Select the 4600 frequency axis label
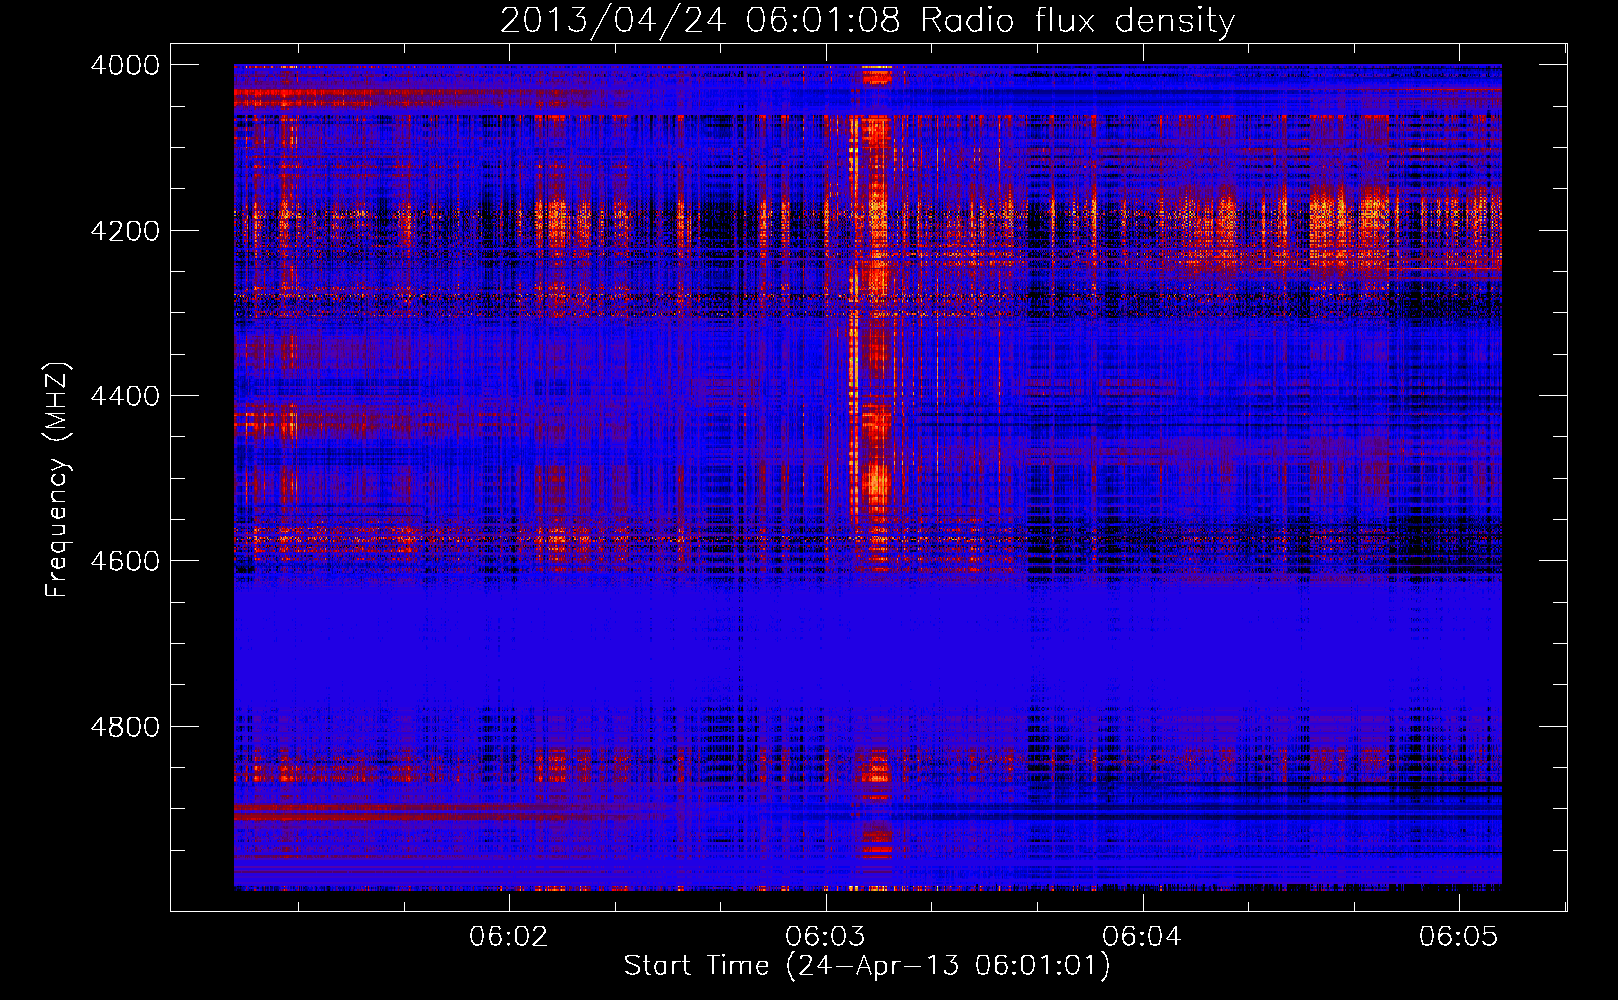This screenshot has width=1618, height=1000. 124,561
